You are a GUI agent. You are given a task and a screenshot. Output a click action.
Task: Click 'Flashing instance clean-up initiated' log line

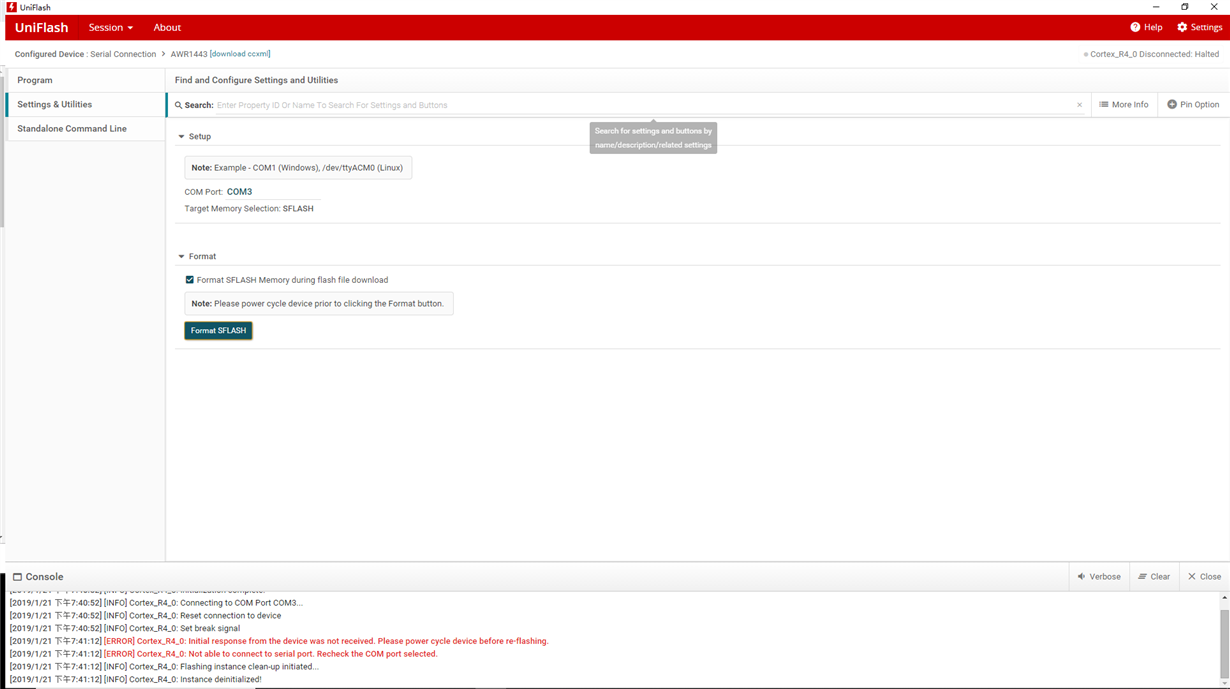[164, 666]
